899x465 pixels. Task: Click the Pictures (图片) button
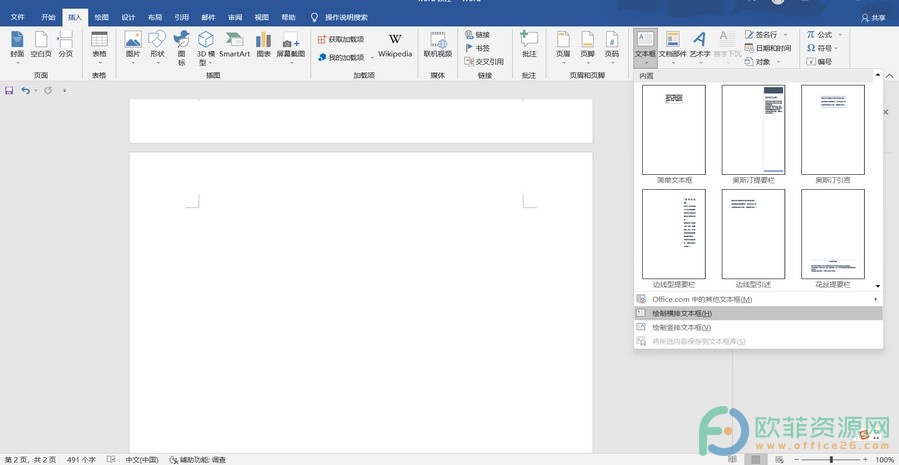tap(133, 47)
